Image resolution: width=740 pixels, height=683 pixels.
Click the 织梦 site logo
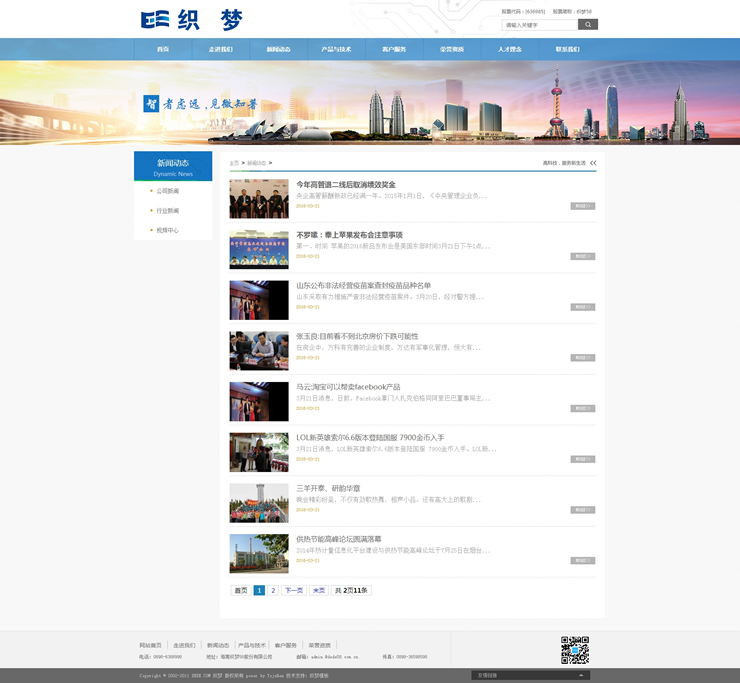pyautogui.click(x=192, y=20)
